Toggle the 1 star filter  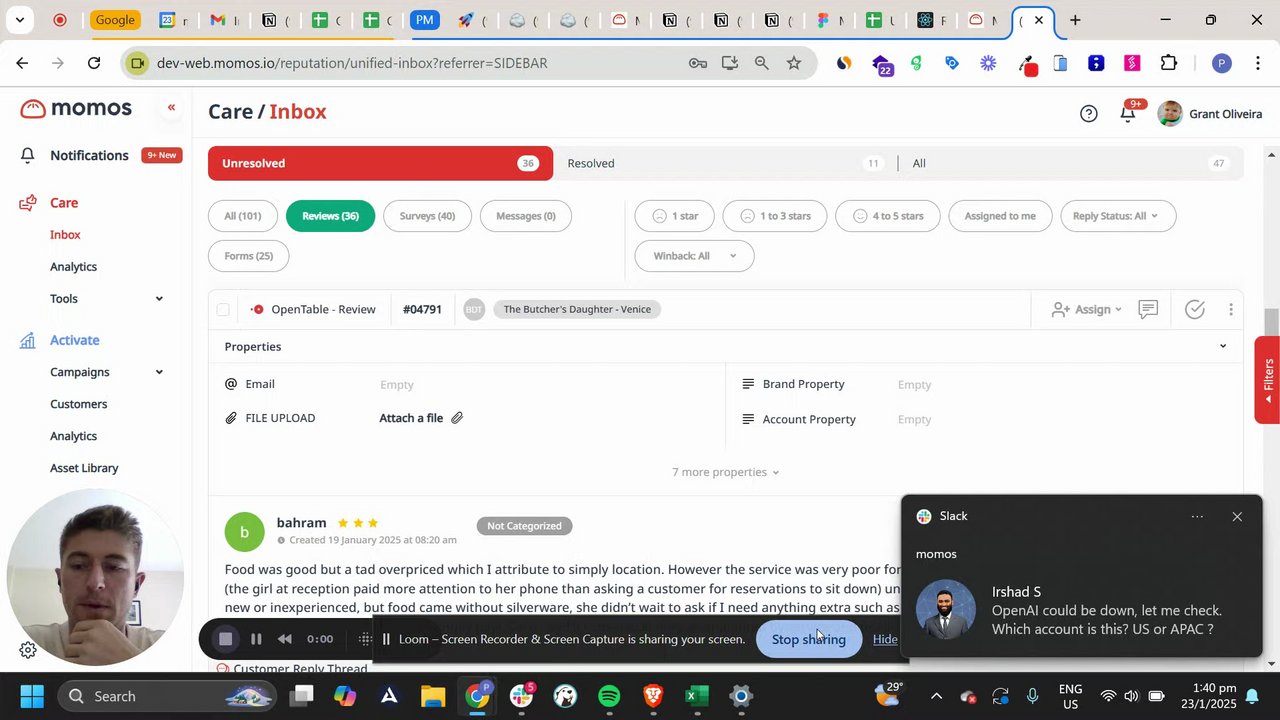pyautogui.click(x=675, y=216)
